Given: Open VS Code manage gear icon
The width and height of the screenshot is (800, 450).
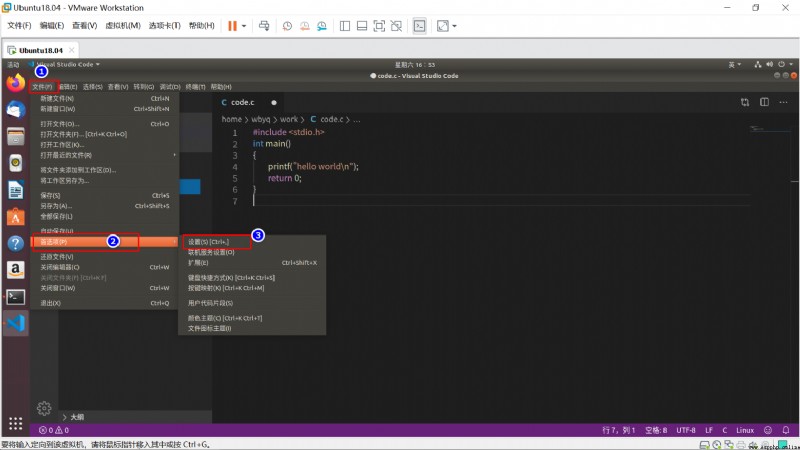Looking at the screenshot, I should 44,408.
